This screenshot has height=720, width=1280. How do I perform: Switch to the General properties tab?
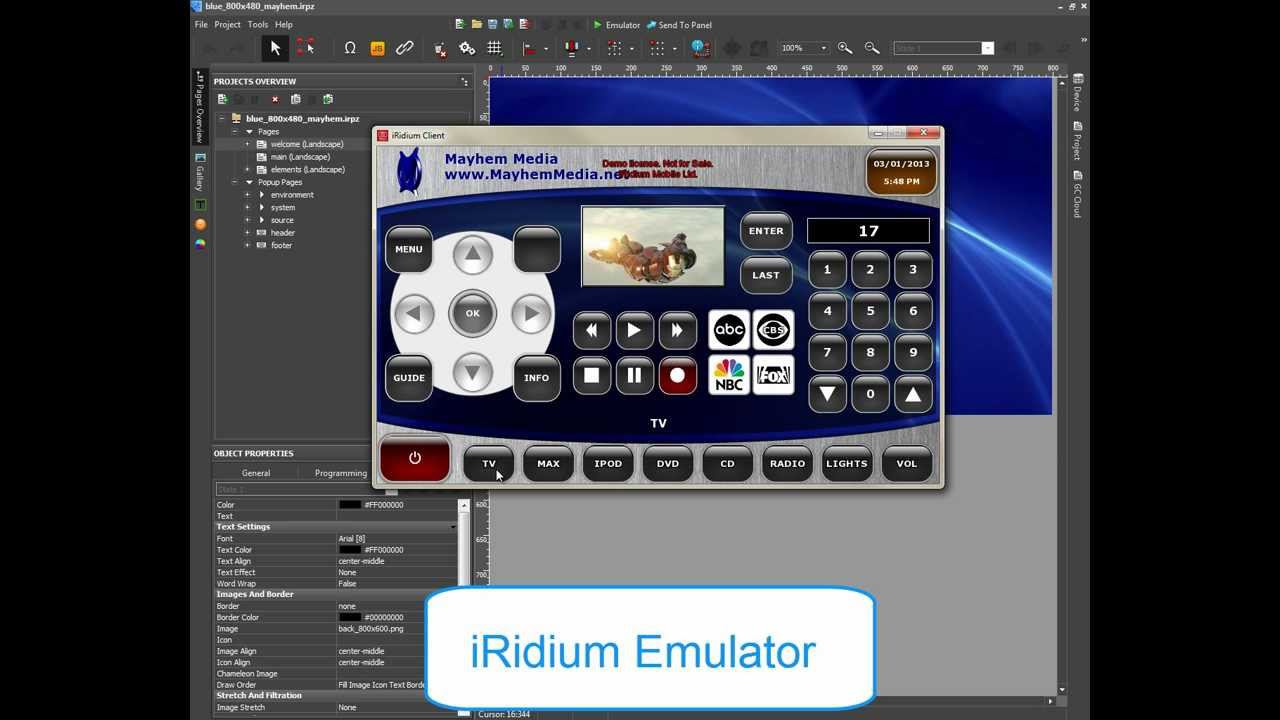click(256, 473)
